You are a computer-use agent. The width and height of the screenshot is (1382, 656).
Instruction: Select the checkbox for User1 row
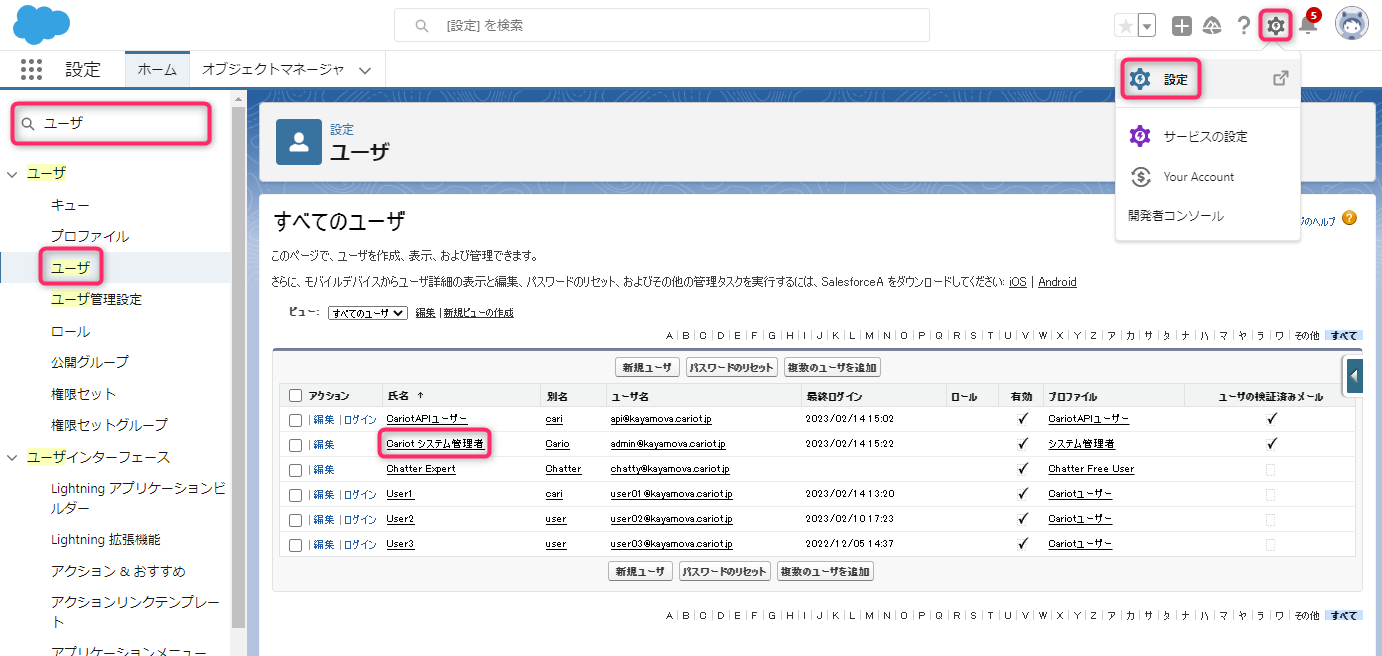coord(295,495)
